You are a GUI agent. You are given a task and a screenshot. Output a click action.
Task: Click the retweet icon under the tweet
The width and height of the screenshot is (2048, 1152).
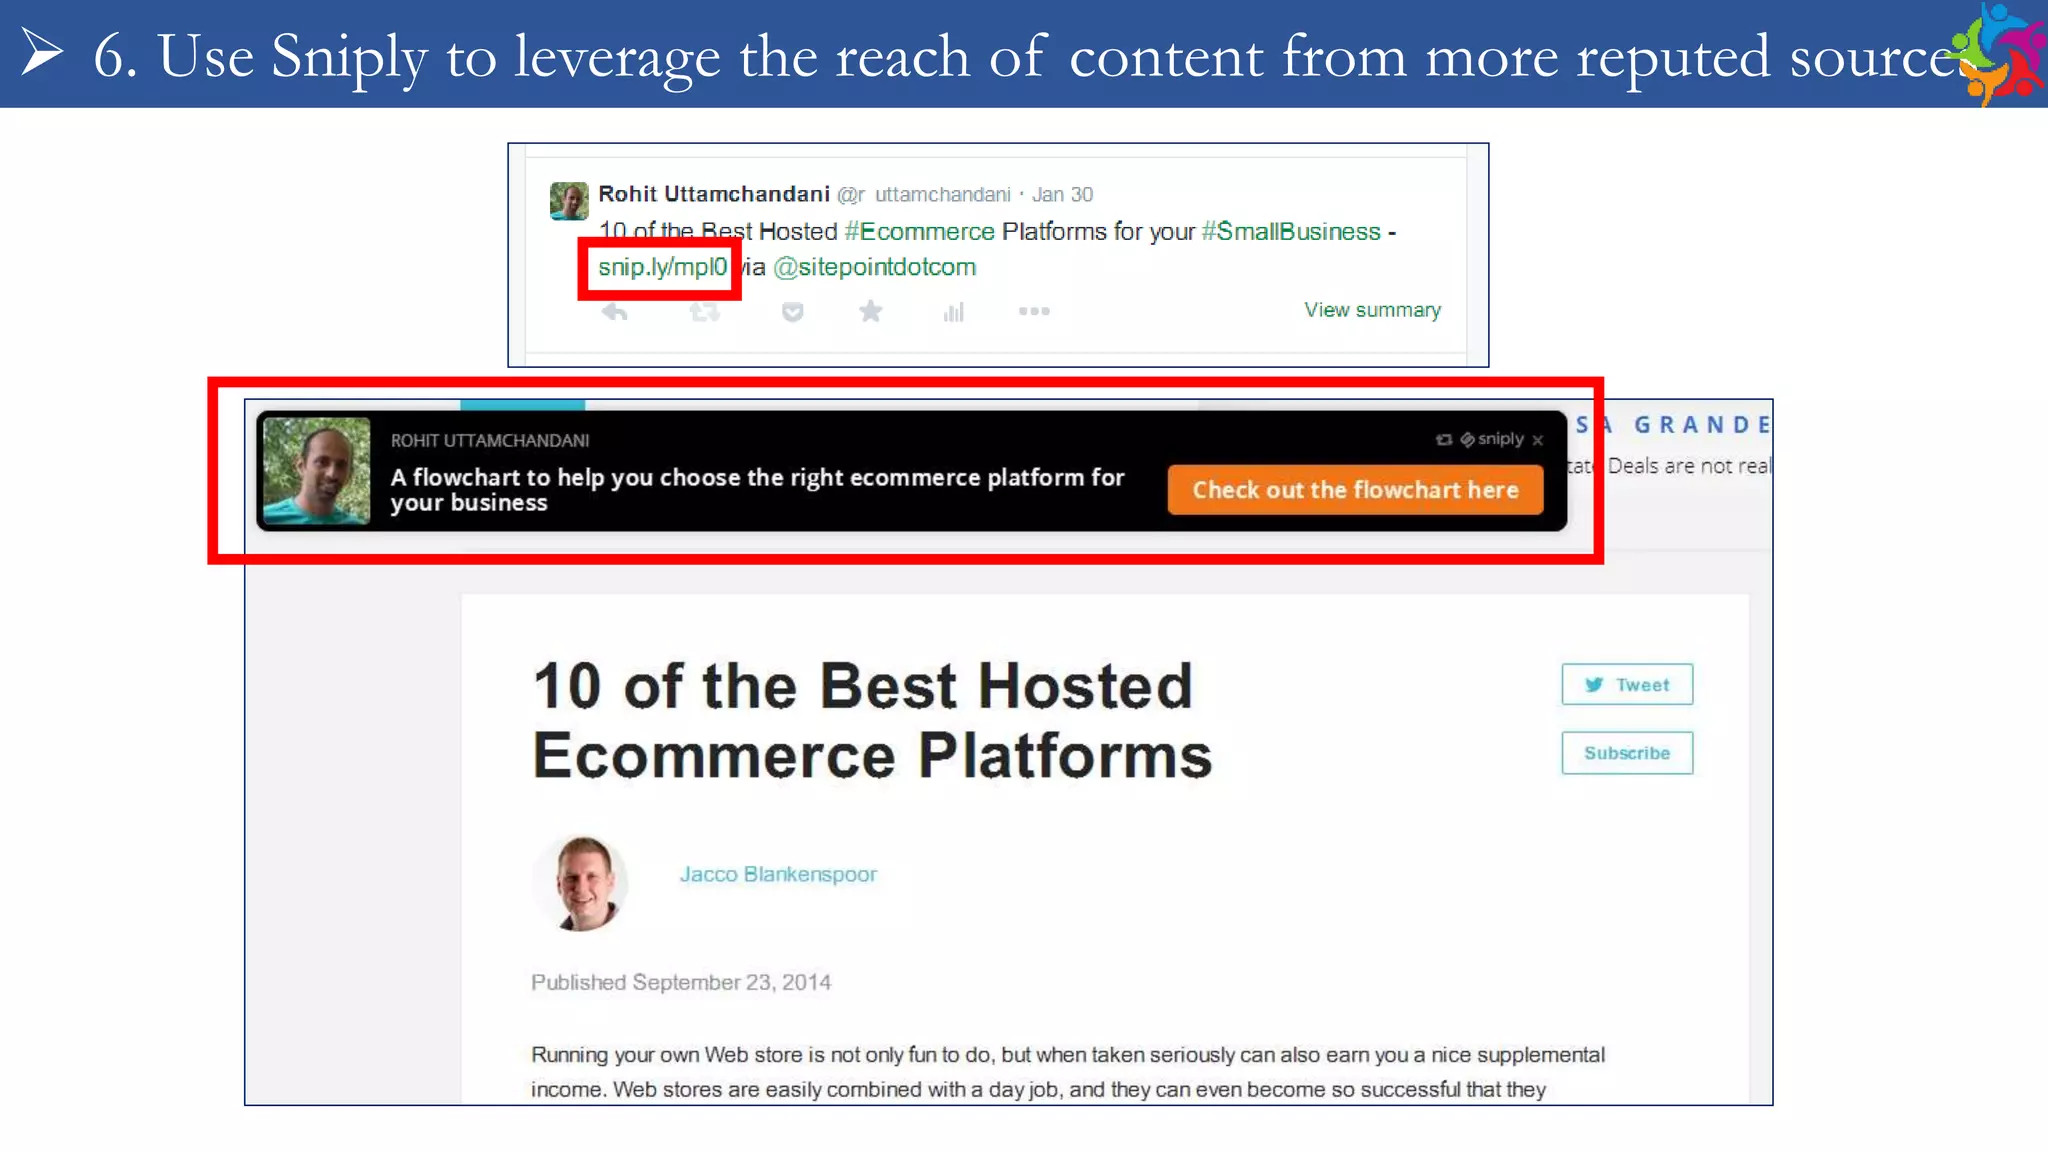tap(704, 312)
